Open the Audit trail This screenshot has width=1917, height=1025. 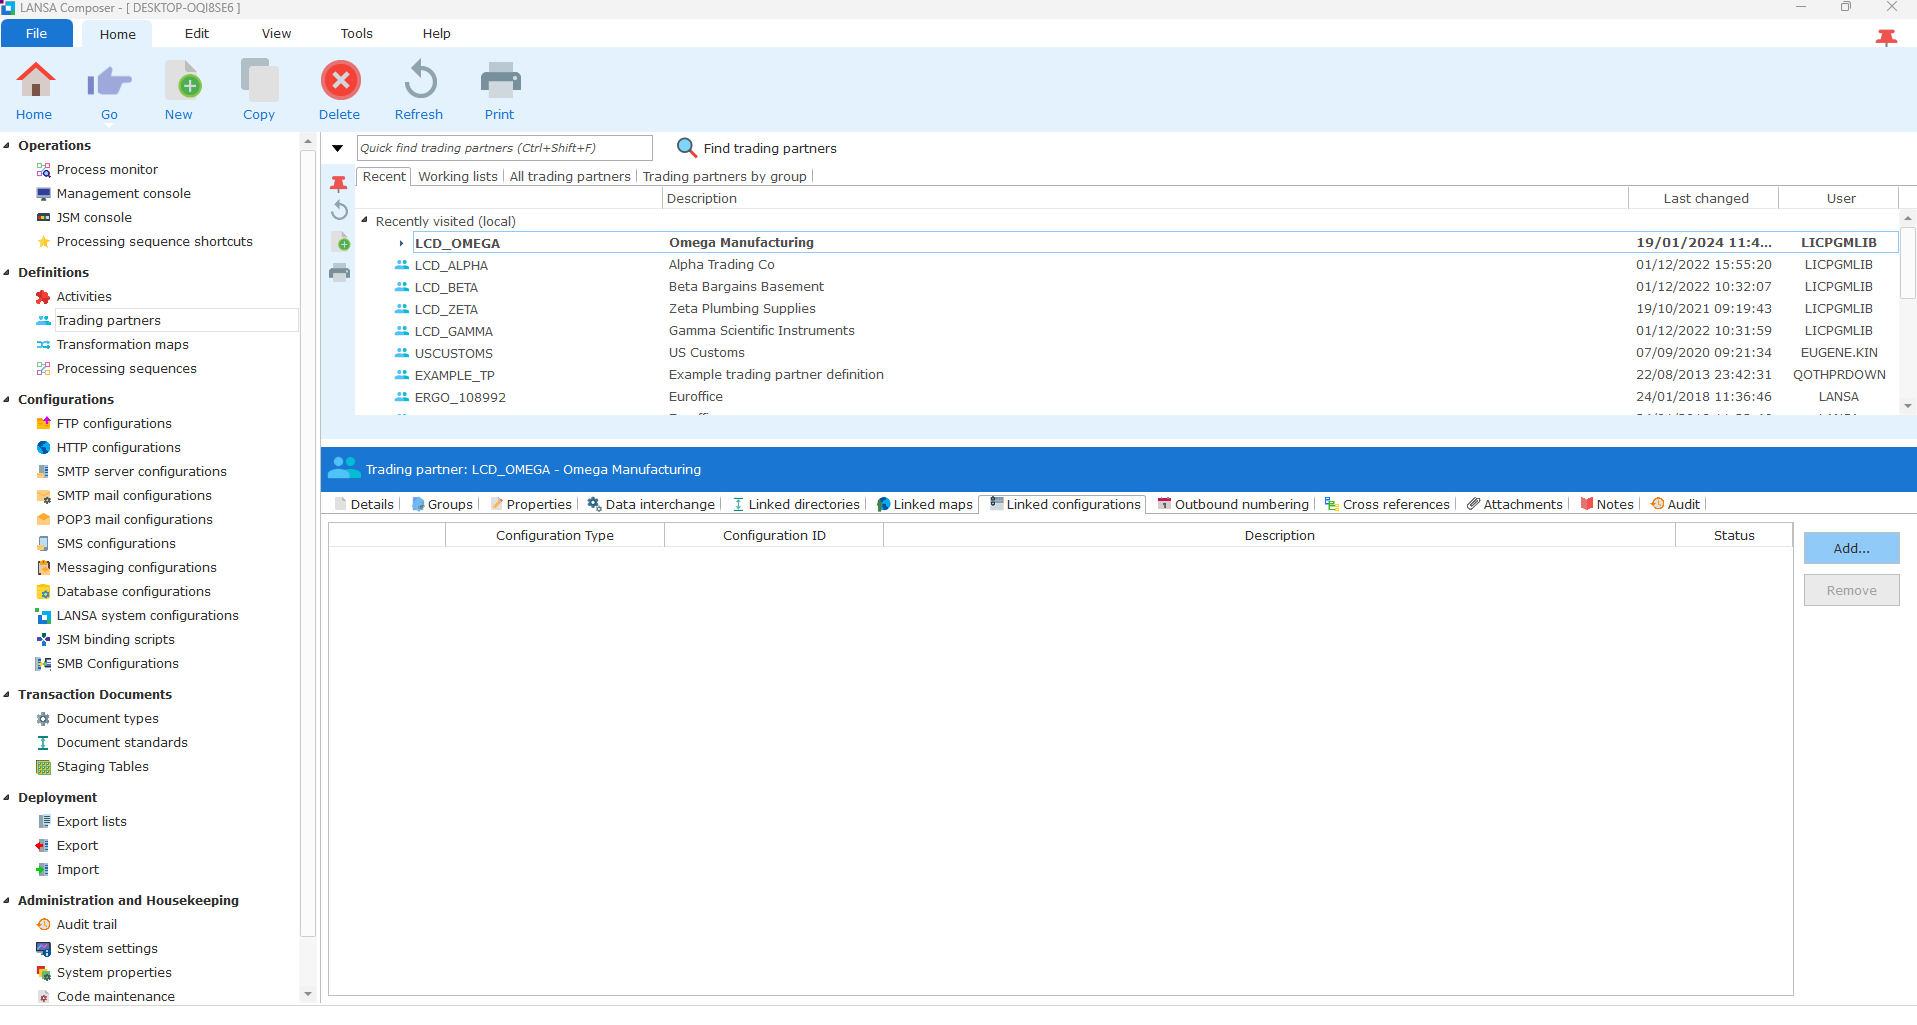point(86,925)
